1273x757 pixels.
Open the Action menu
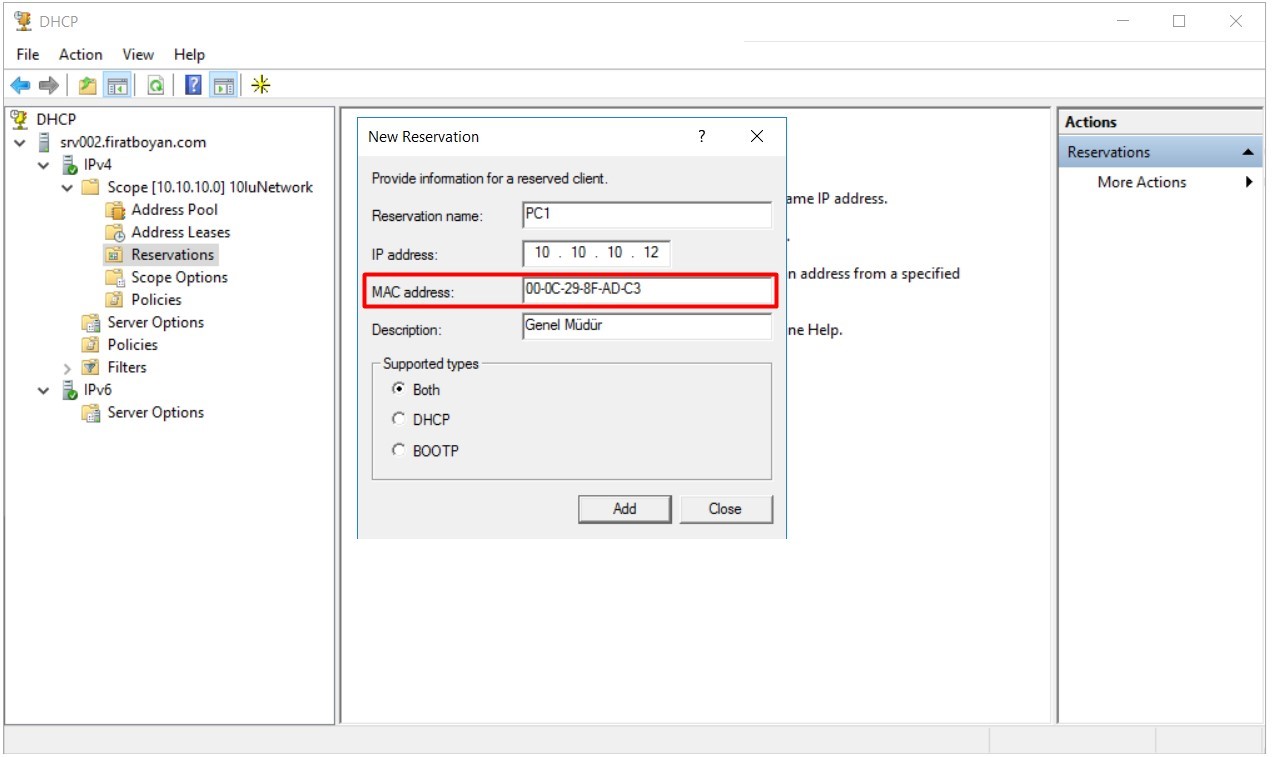[x=80, y=55]
